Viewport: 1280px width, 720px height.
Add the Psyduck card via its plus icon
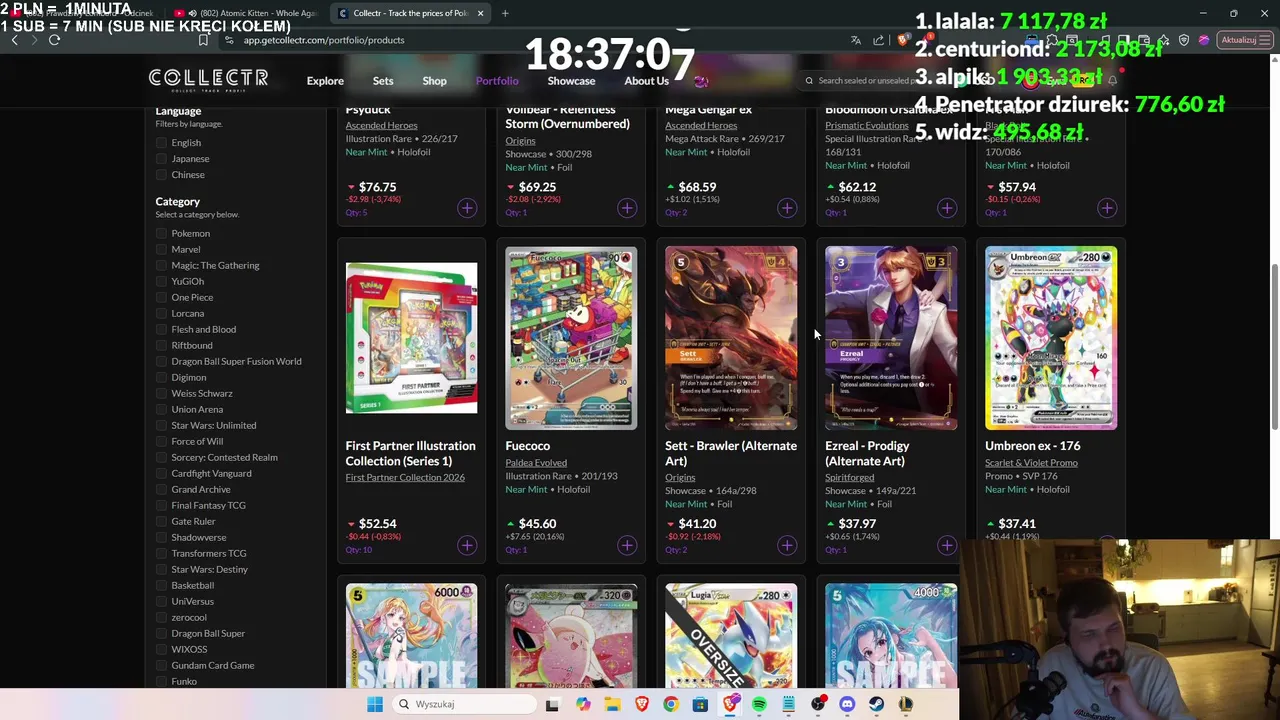click(467, 208)
